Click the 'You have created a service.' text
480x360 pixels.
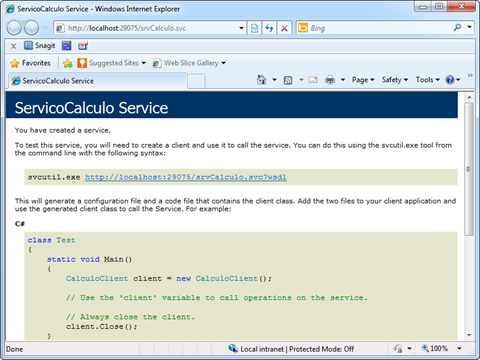click(63, 130)
